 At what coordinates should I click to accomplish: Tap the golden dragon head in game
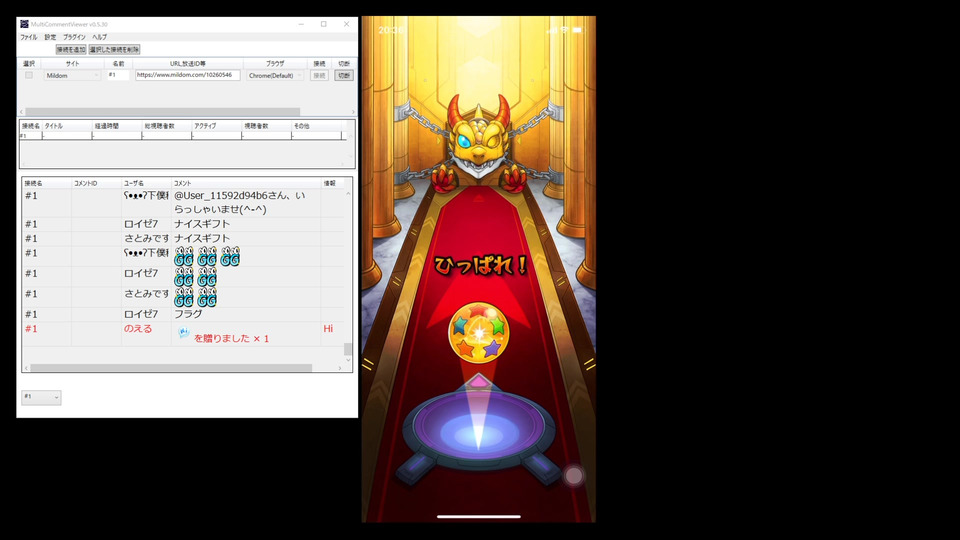[478, 139]
